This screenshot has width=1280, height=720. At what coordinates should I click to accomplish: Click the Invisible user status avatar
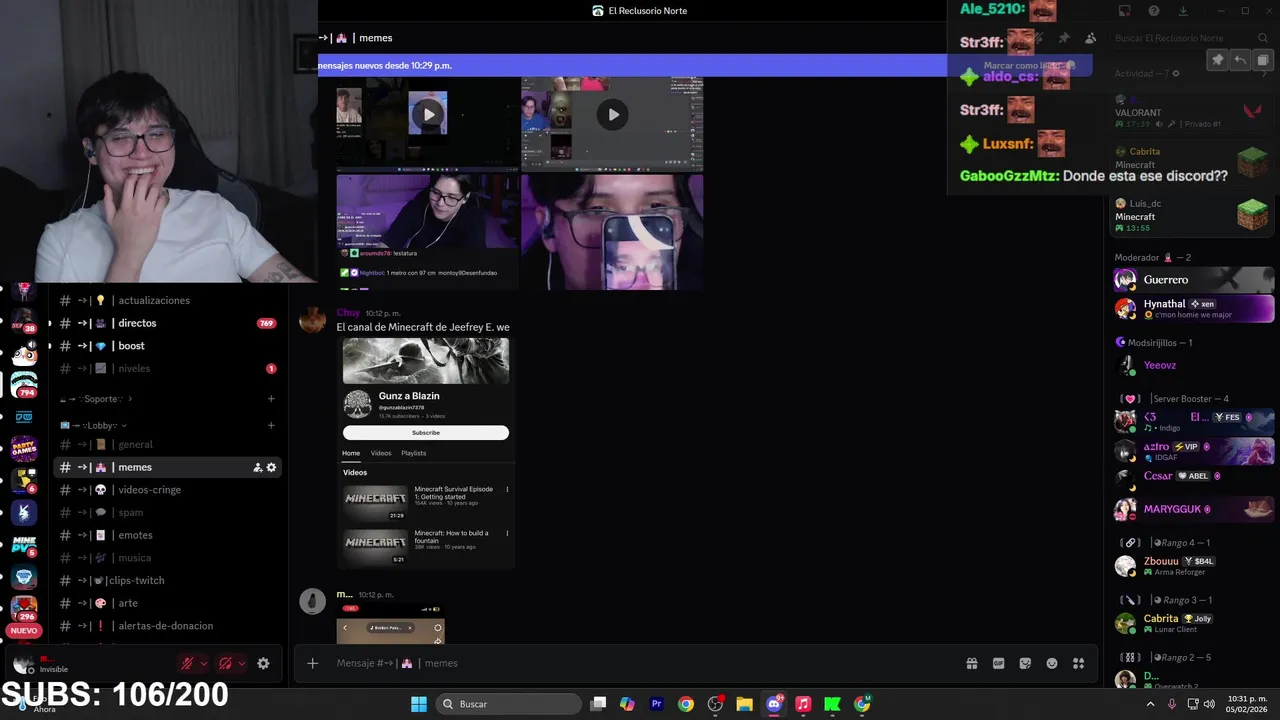click(x=24, y=664)
